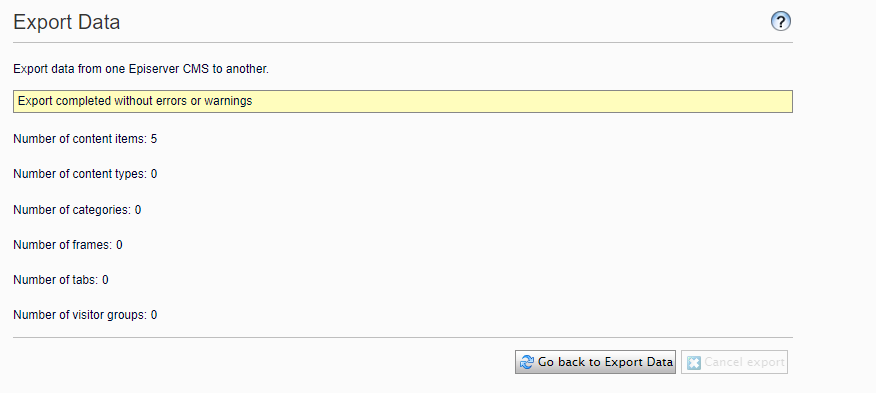
Task: Go back to Export Data via button label
Action: (x=605, y=362)
